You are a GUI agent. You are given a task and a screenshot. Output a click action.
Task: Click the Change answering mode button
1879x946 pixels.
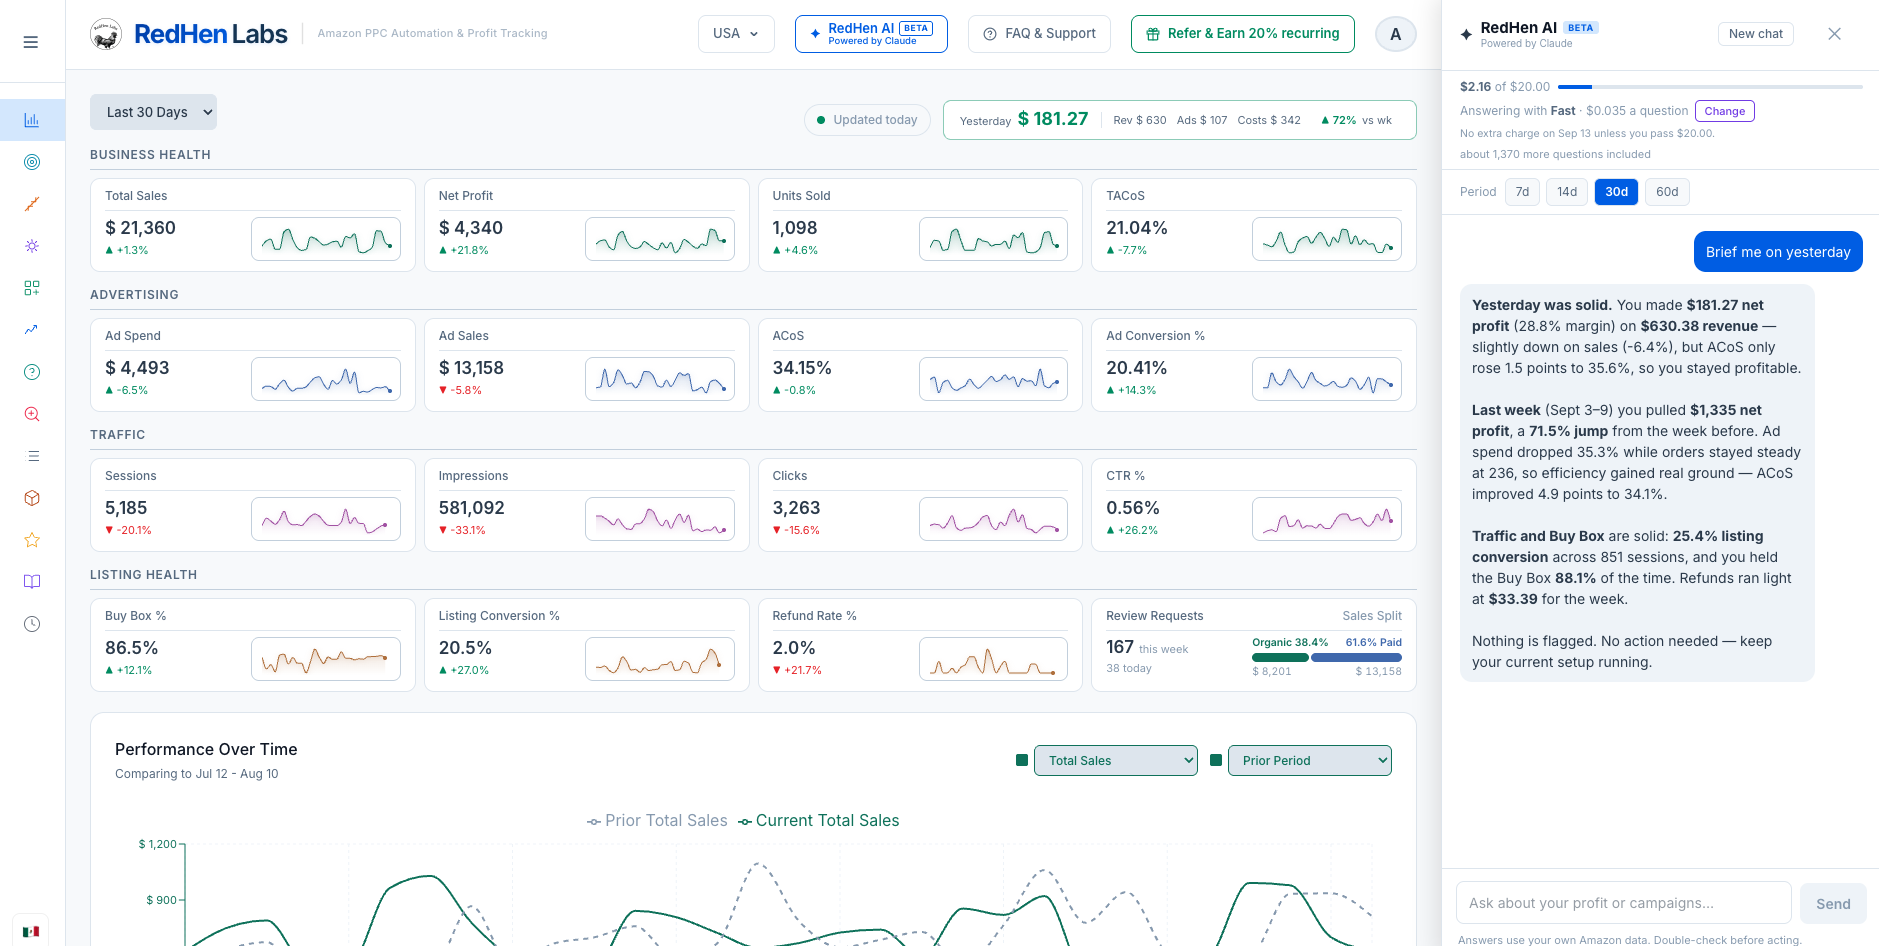point(1725,111)
